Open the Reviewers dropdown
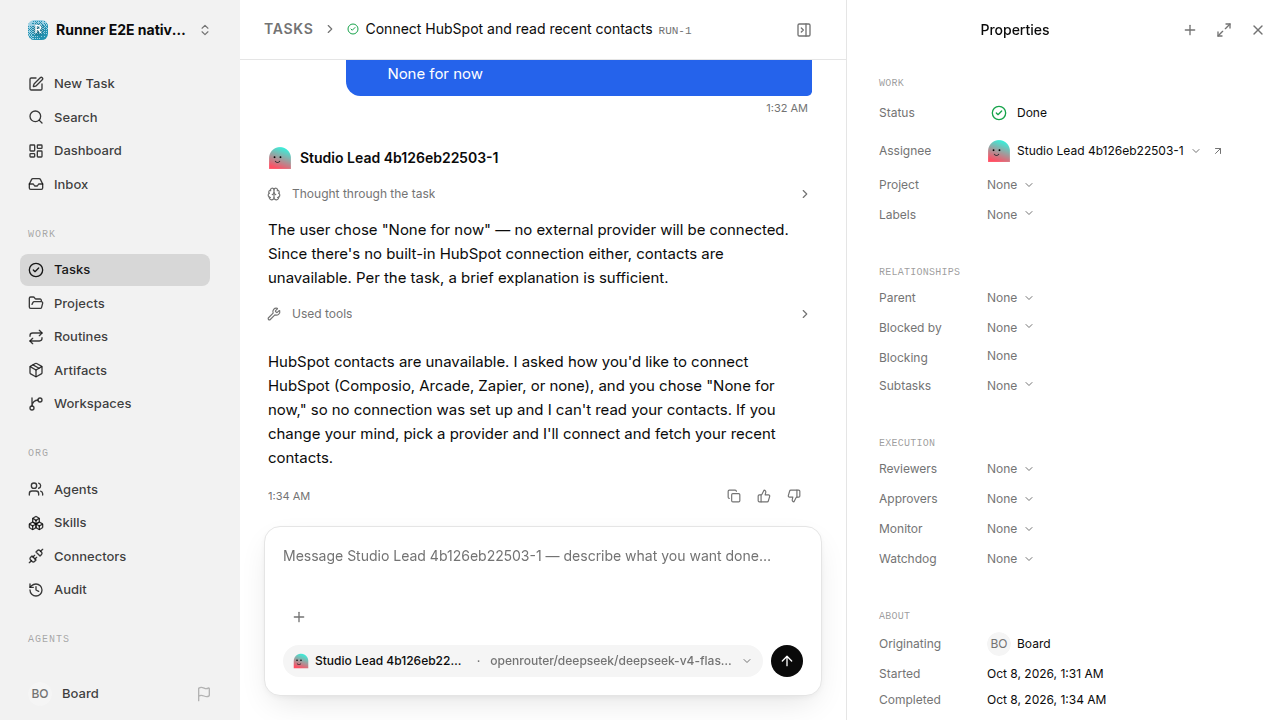This screenshot has height=720, width=1280. click(1010, 469)
